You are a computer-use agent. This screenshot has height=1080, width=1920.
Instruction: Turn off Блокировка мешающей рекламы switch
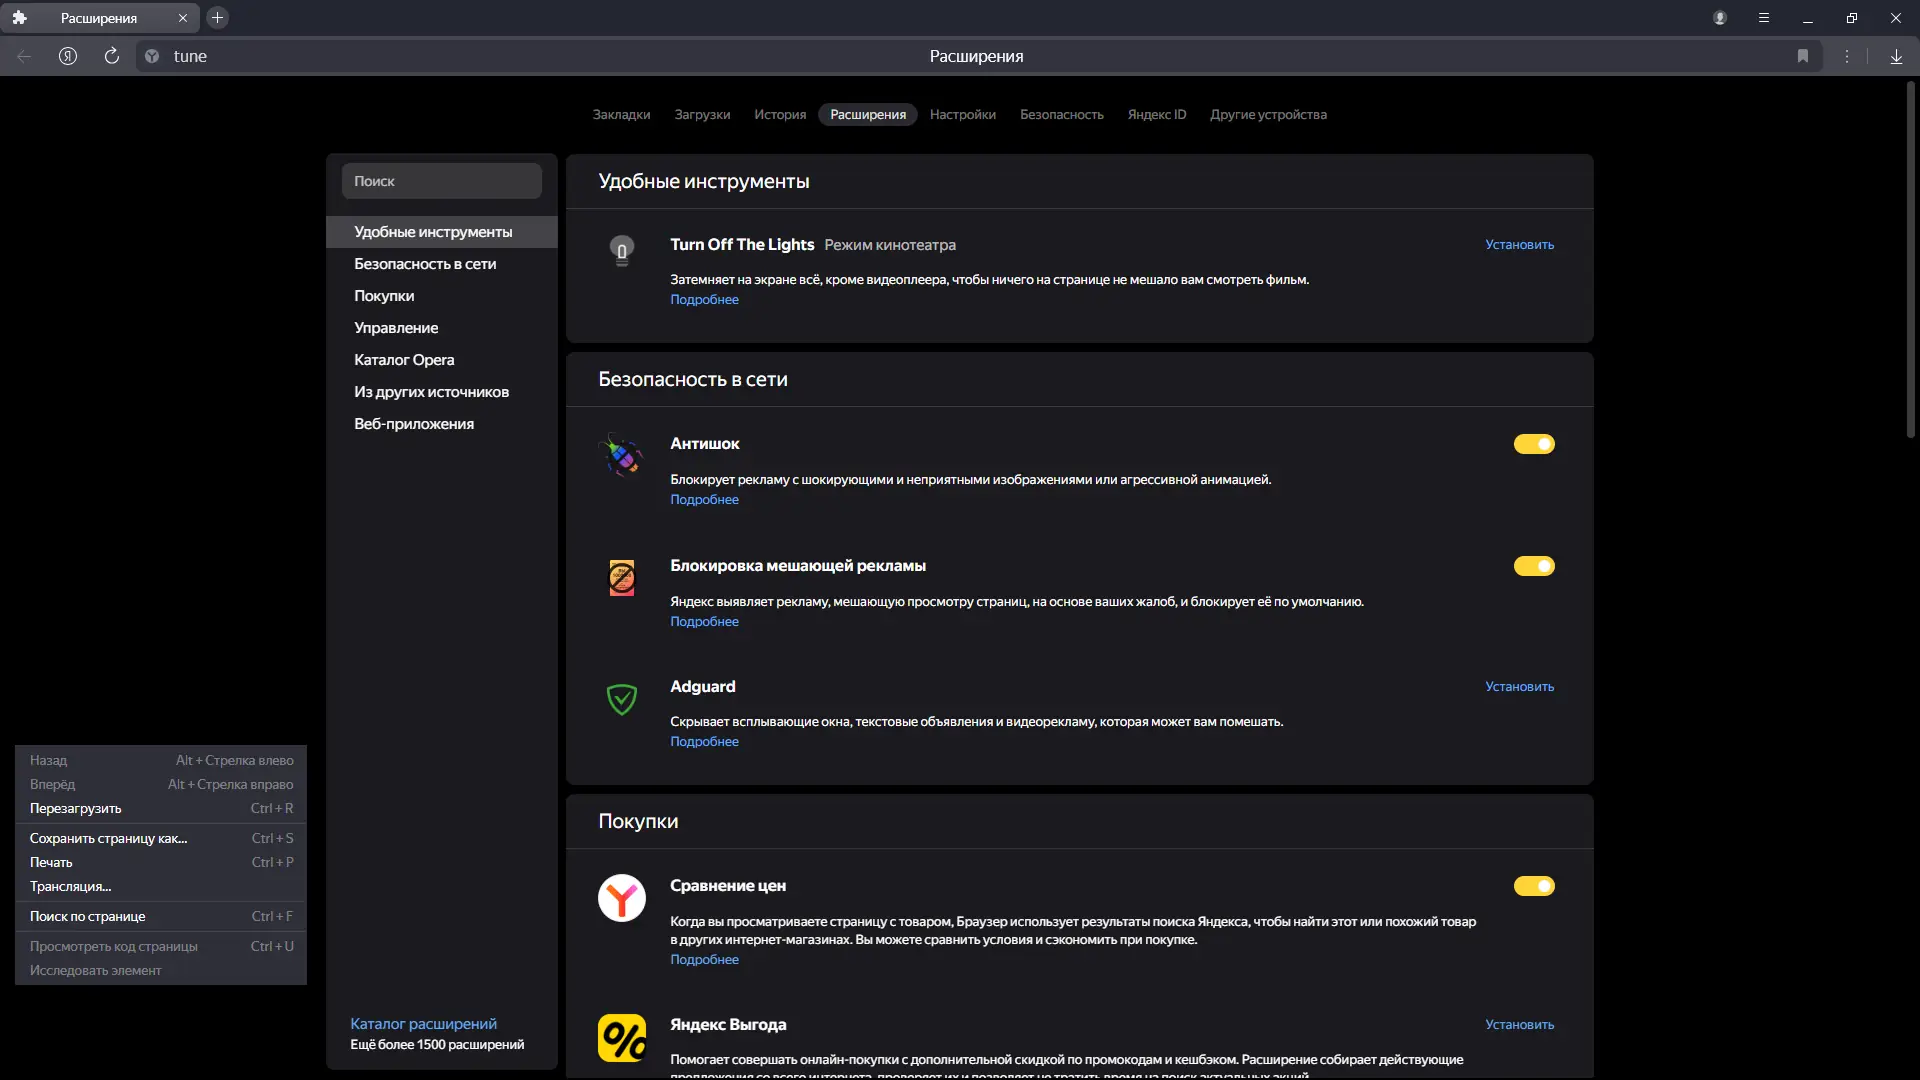(x=1534, y=566)
